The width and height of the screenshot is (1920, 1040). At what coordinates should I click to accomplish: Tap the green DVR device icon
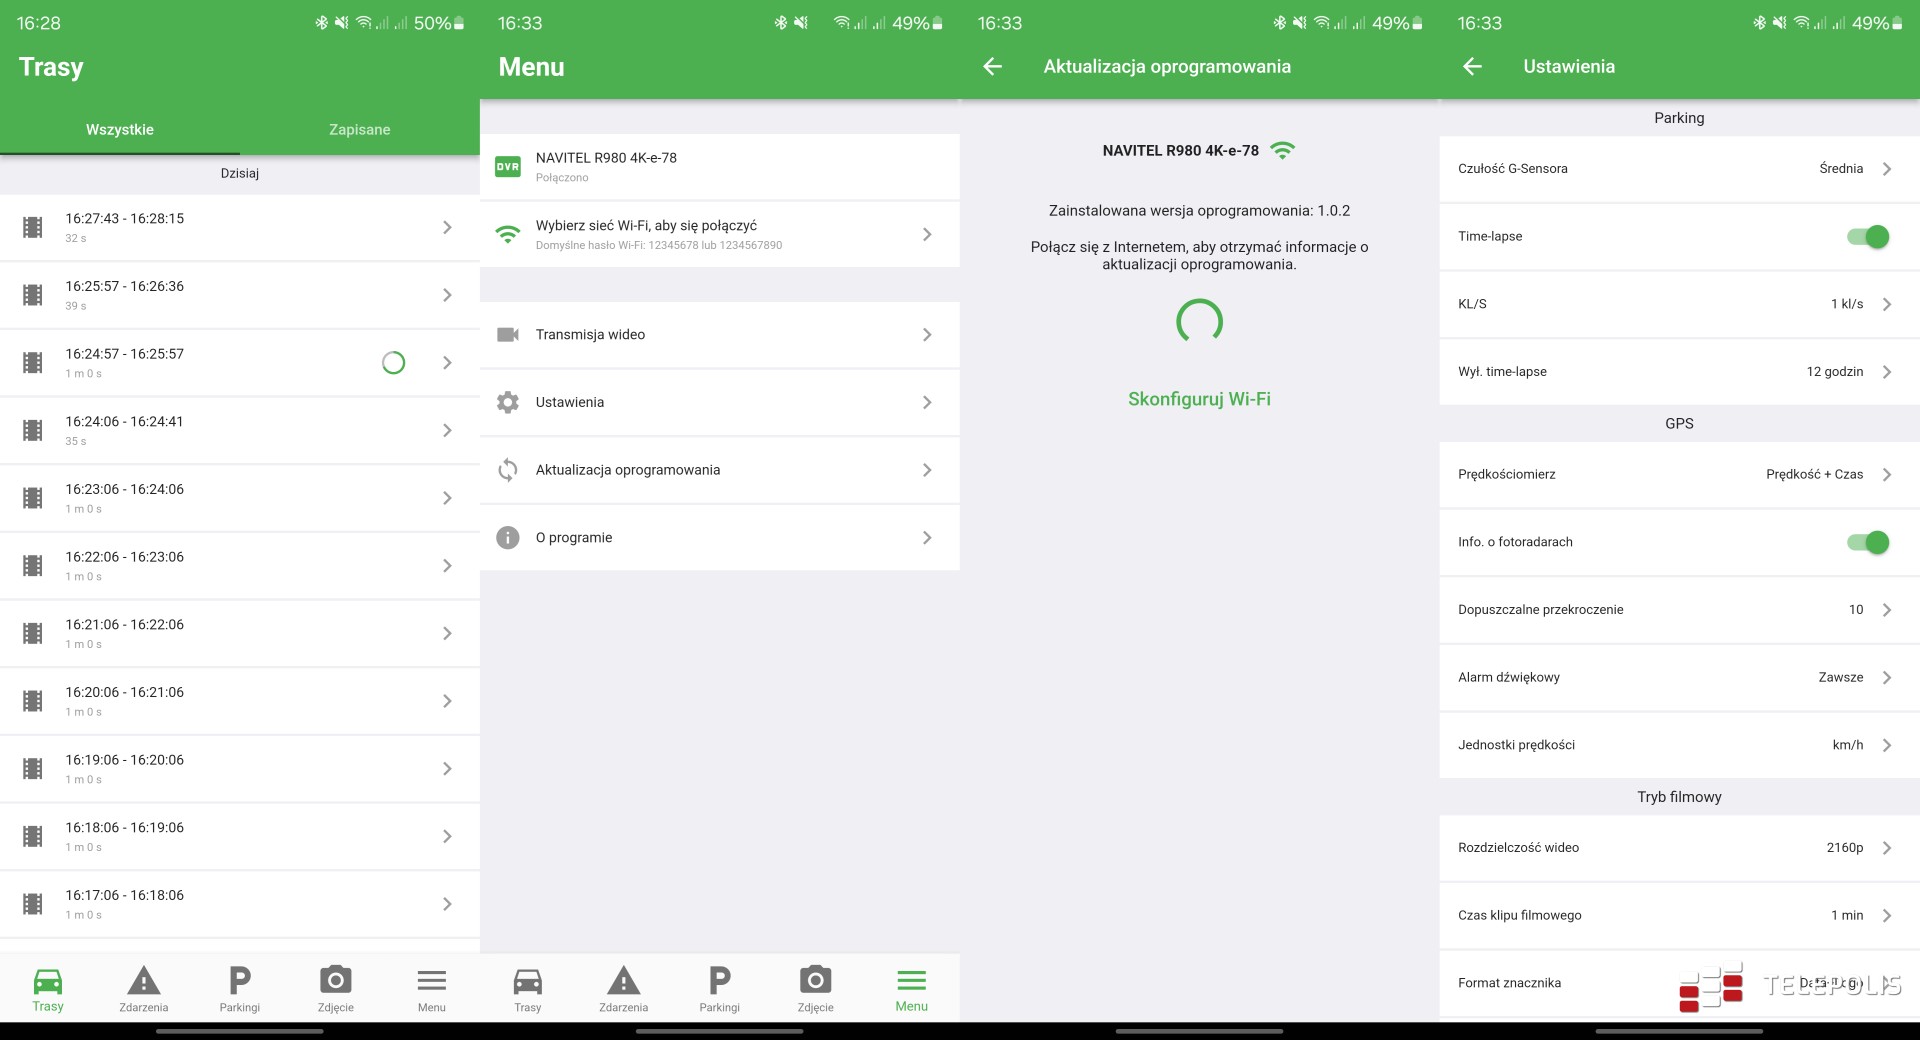click(x=508, y=167)
